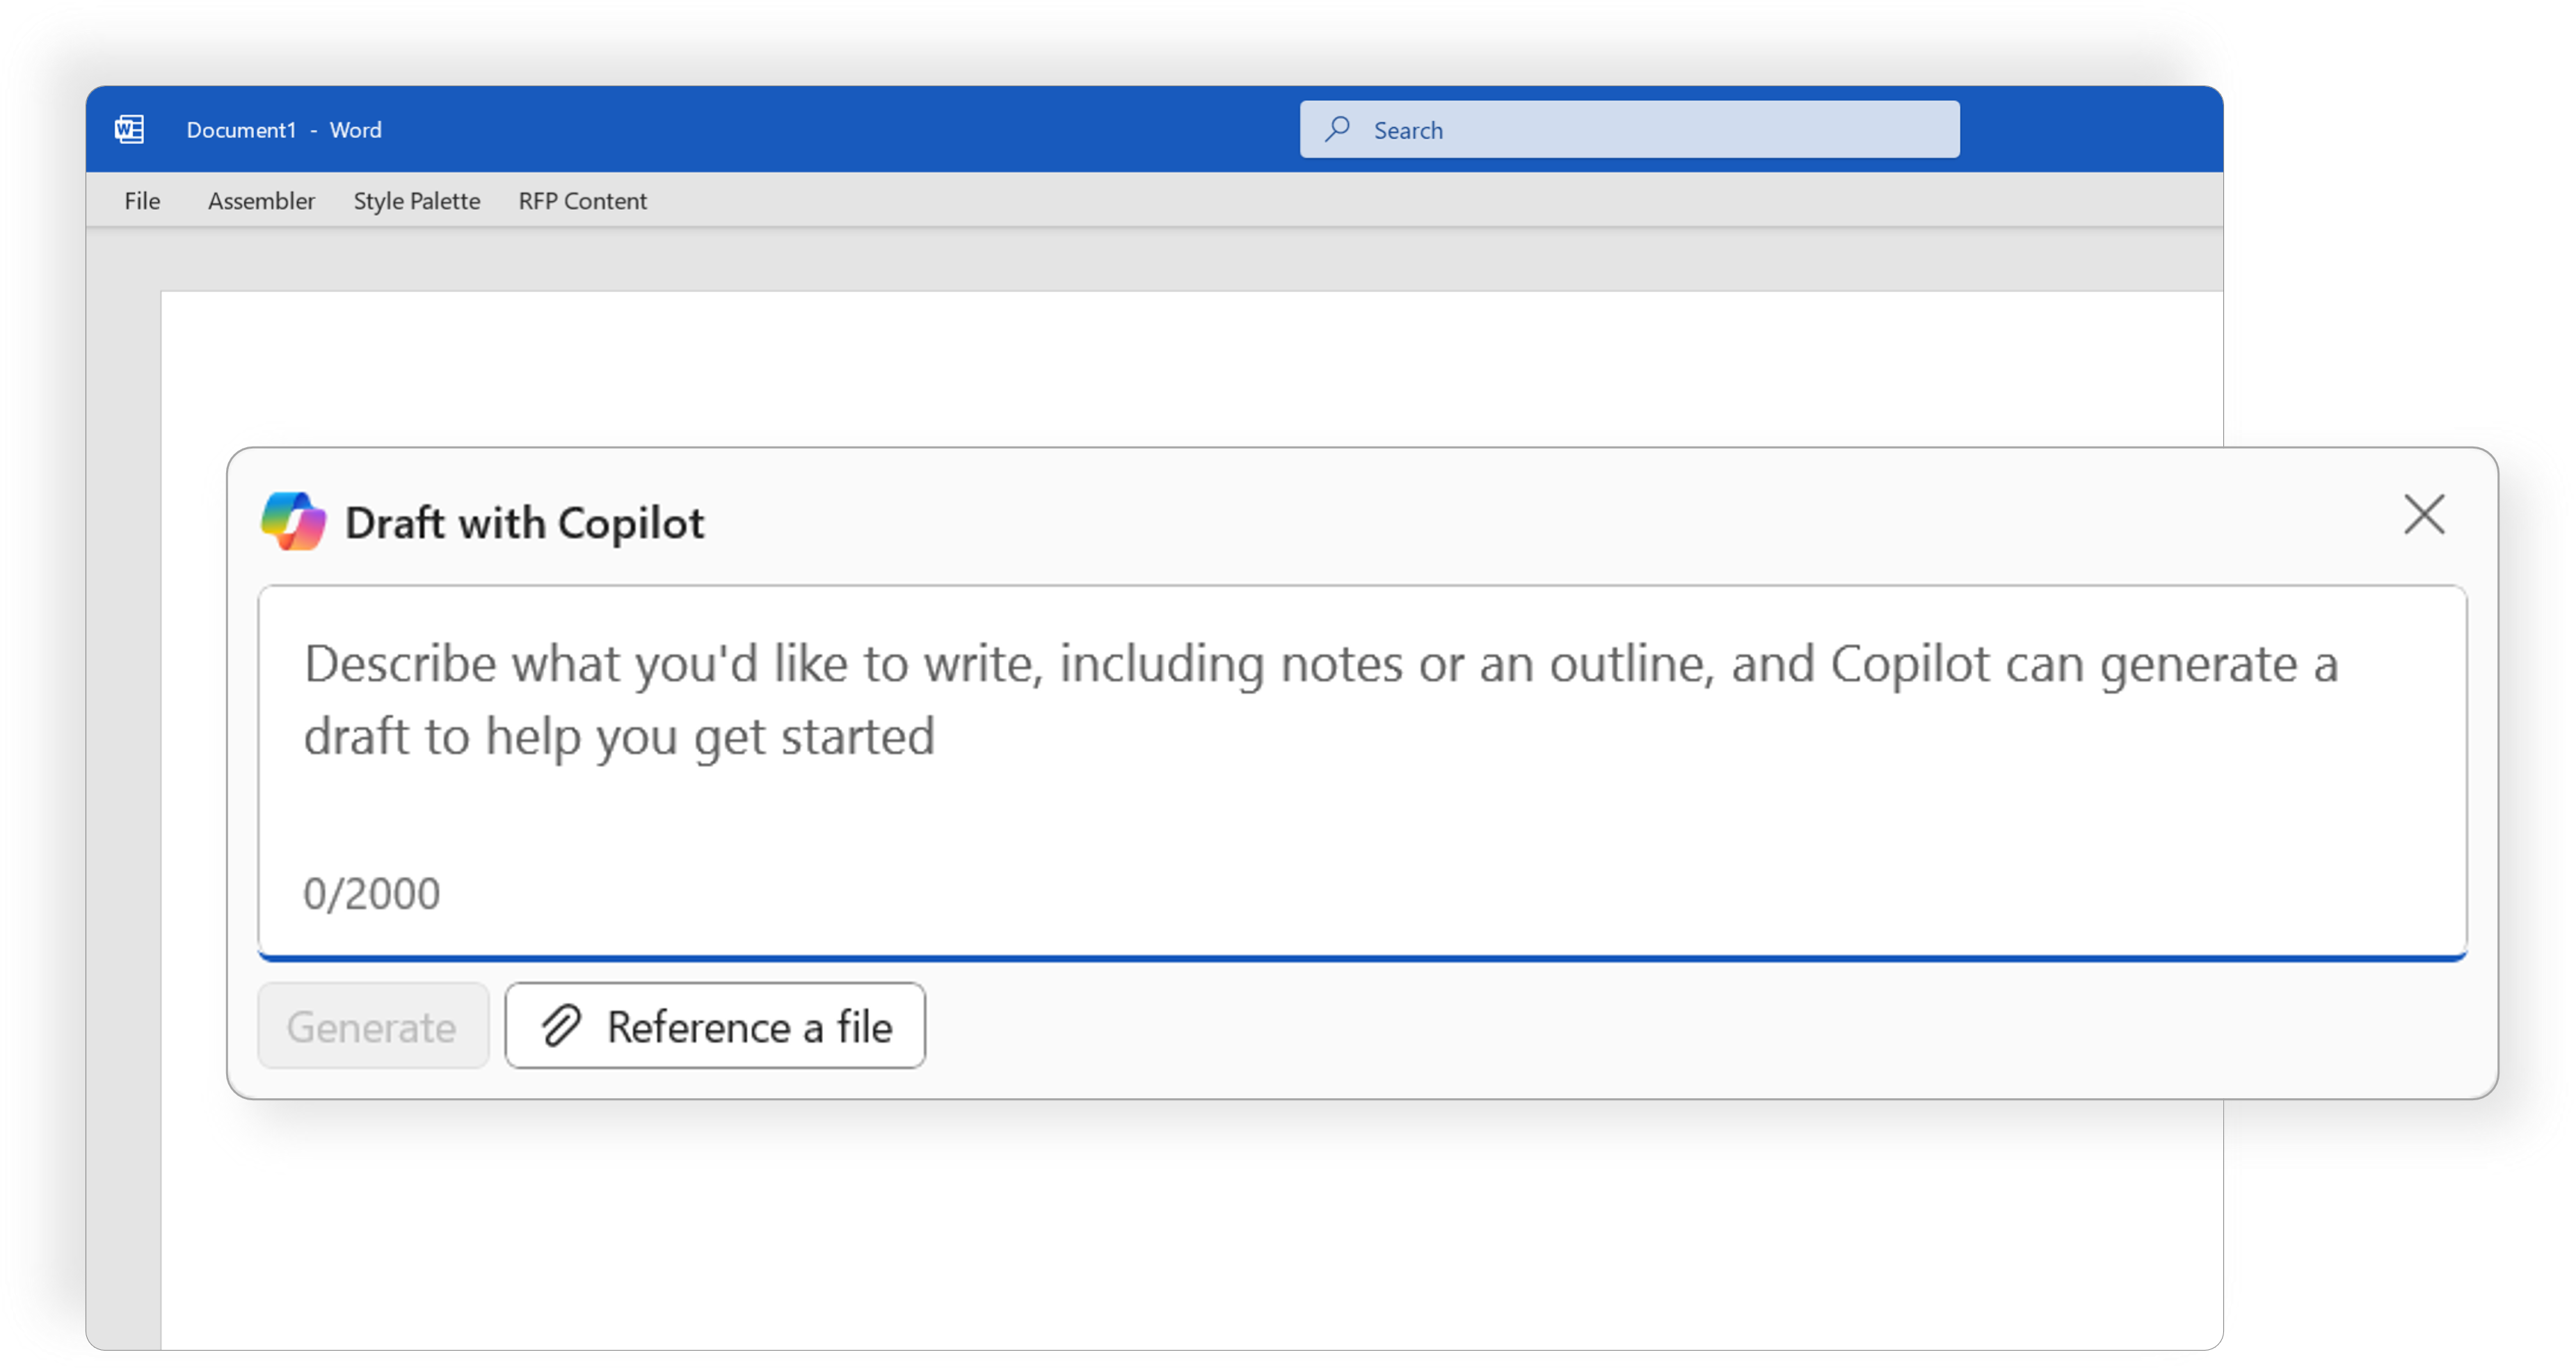Select the RFP Content tab

pos(582,201)
